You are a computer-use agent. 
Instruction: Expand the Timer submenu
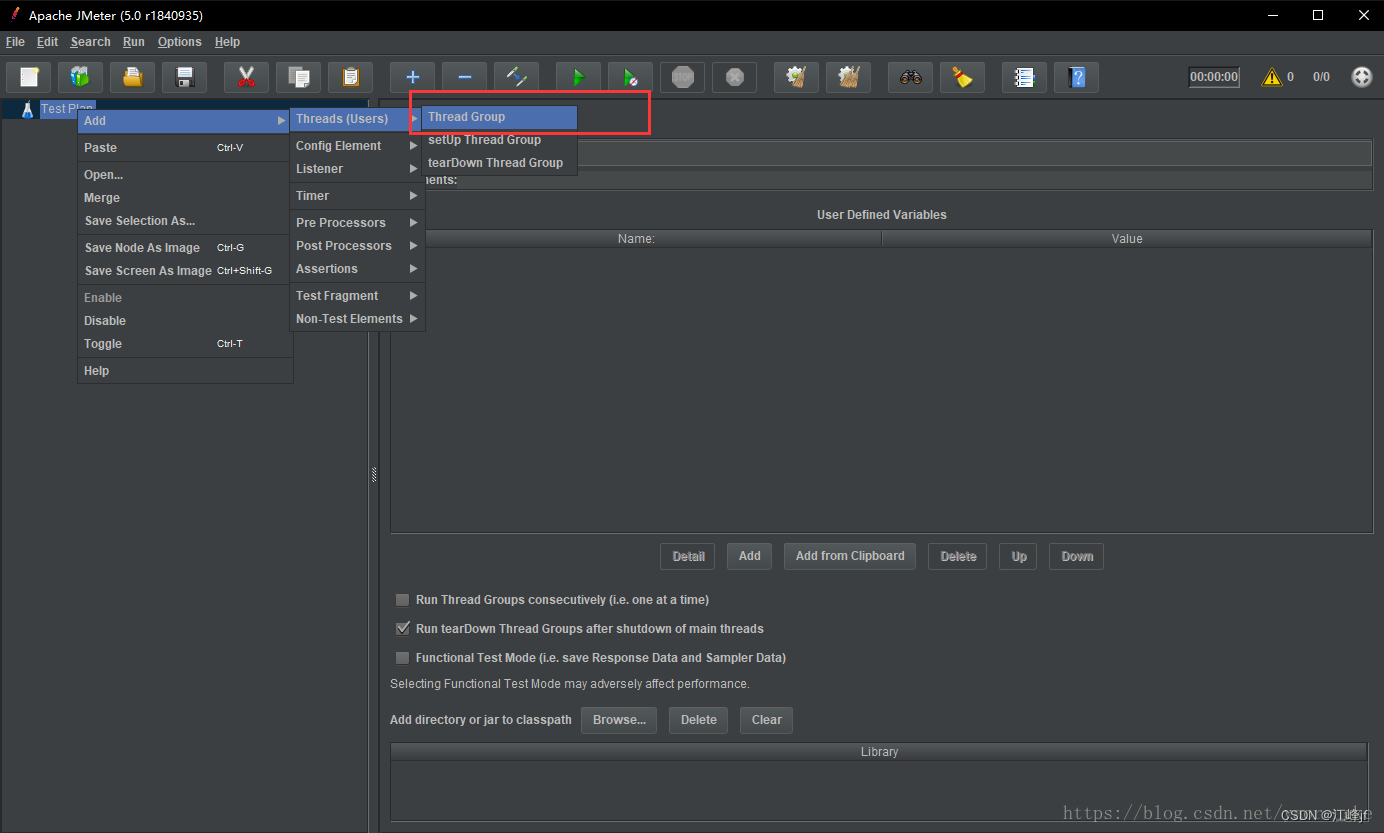[x=357, y=196]
